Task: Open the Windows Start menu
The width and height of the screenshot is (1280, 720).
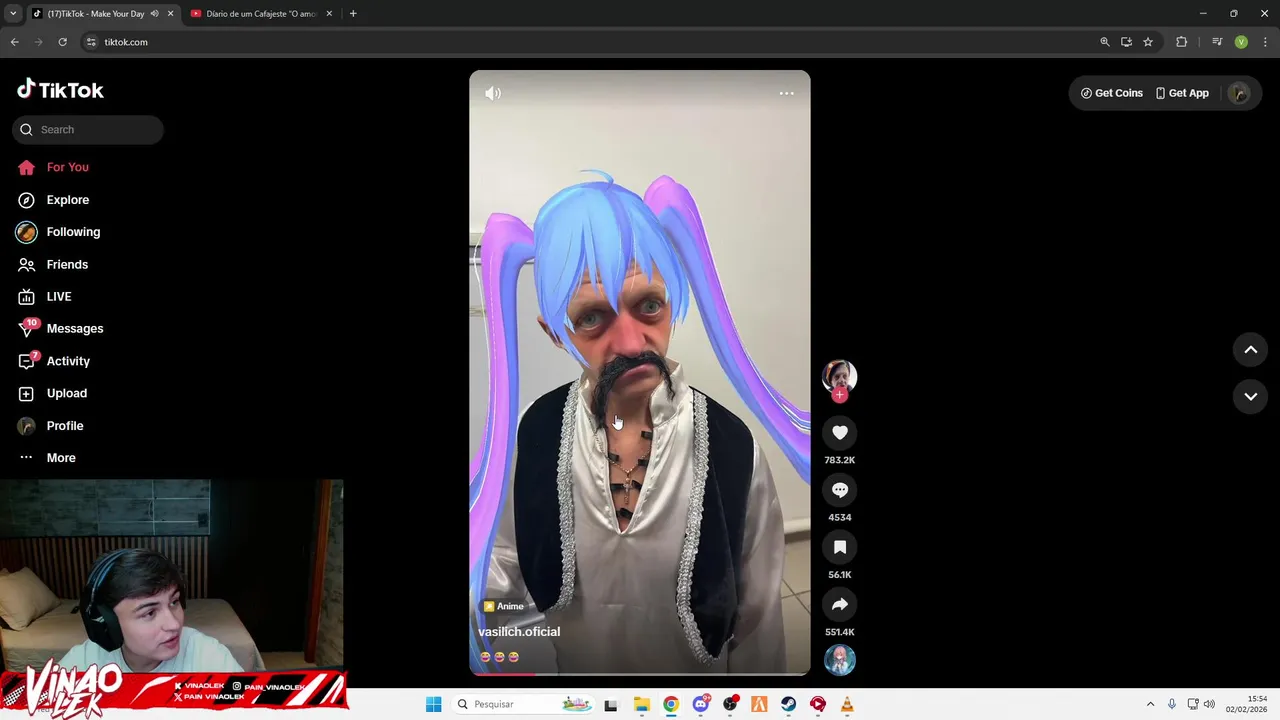Action: (x=433, y=704)
